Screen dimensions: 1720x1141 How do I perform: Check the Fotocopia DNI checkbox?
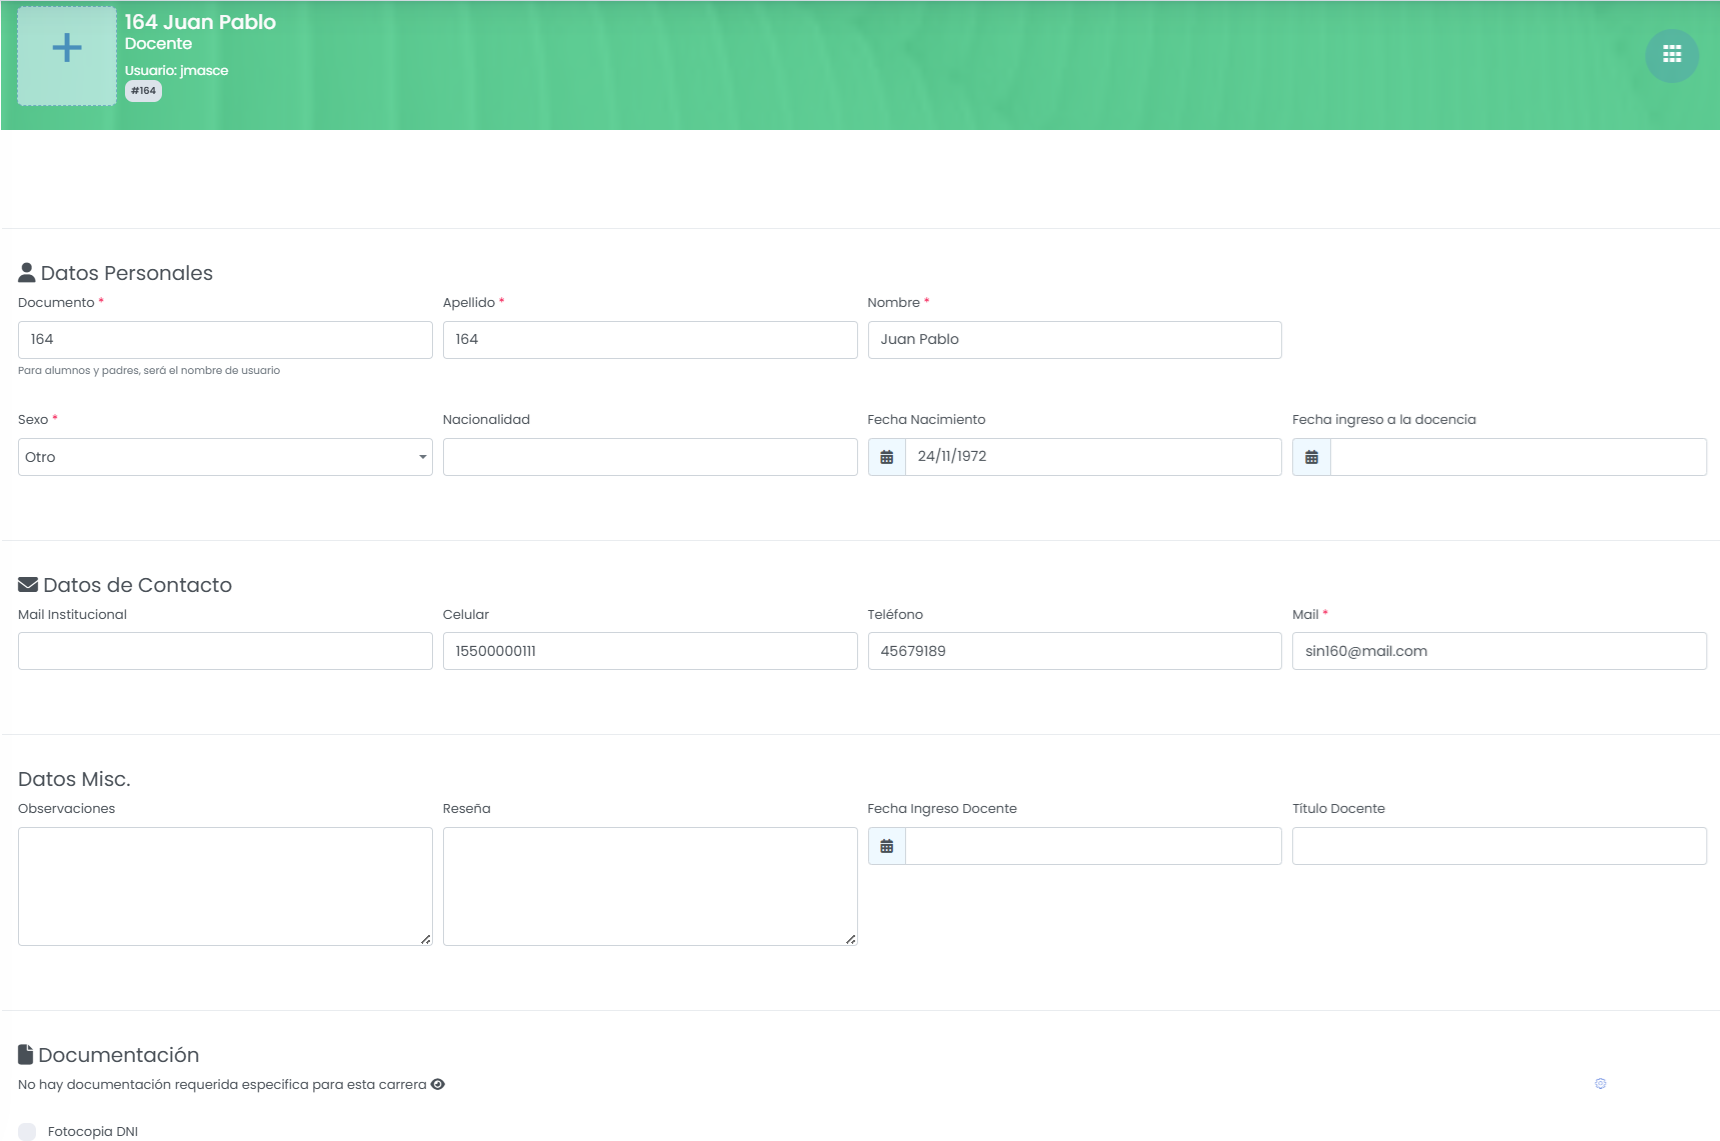pyautogui.click(x=27, y=1131)
